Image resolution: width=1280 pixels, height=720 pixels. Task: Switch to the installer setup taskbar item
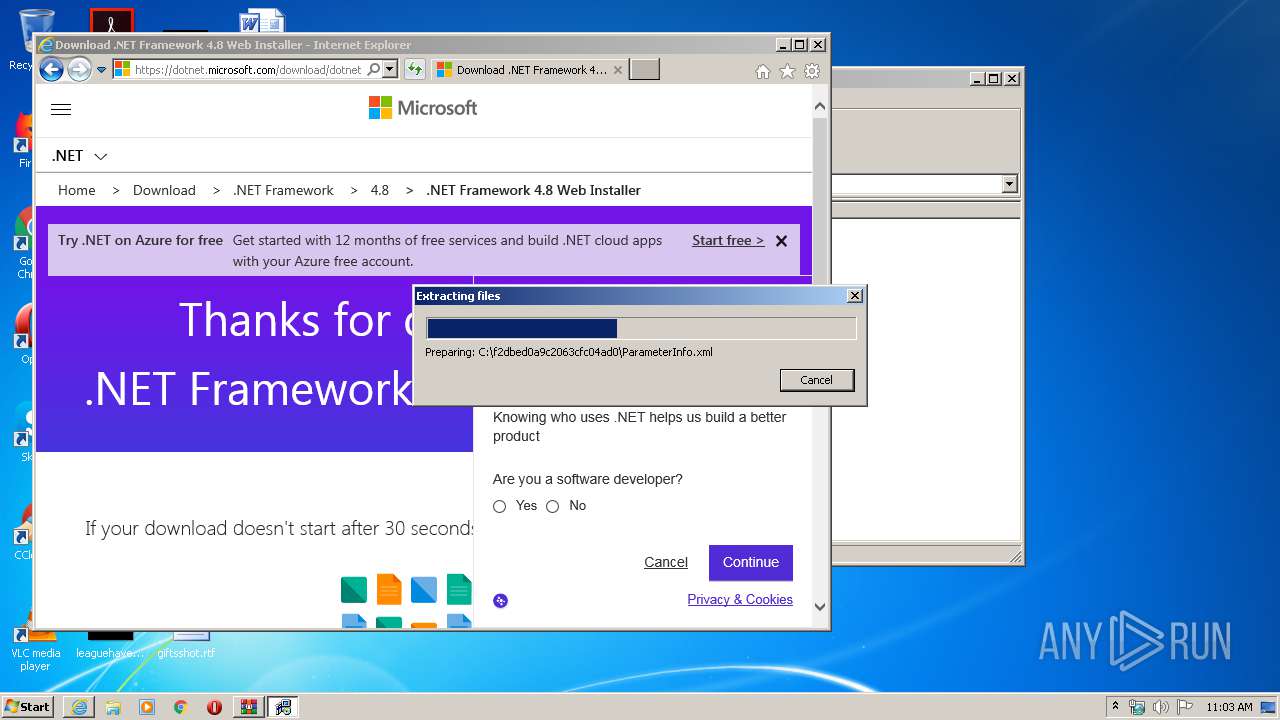coord(283,707)
